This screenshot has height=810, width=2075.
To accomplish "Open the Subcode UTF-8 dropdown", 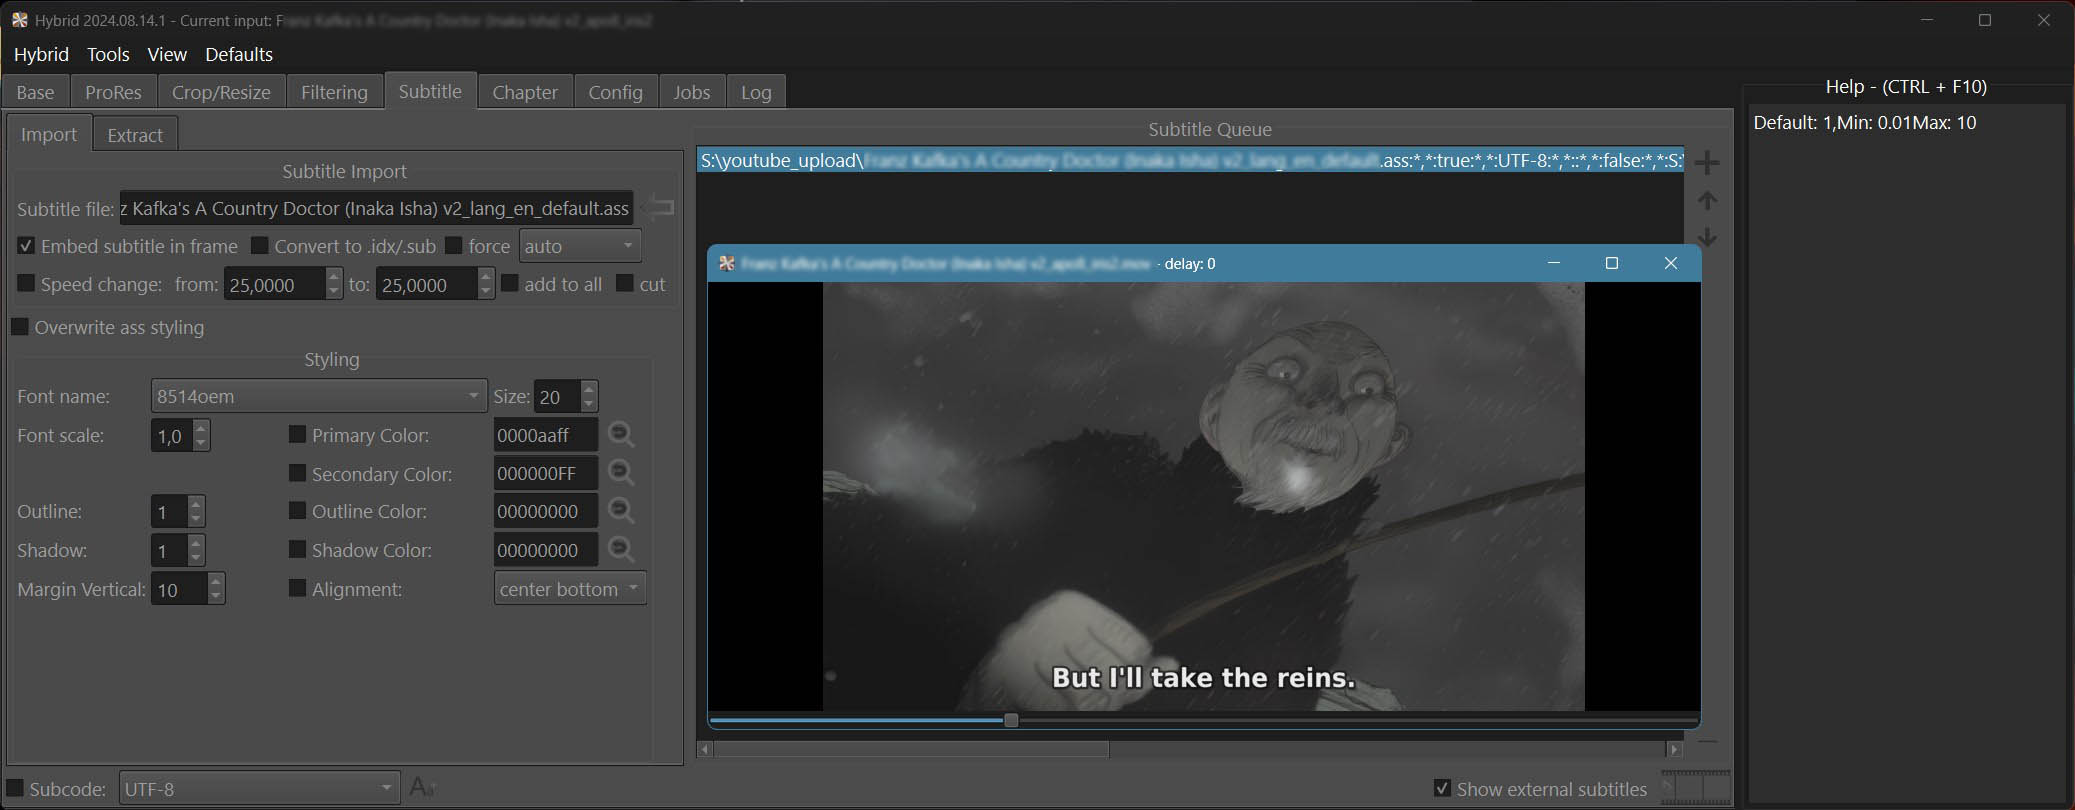I will pos(259,789).
